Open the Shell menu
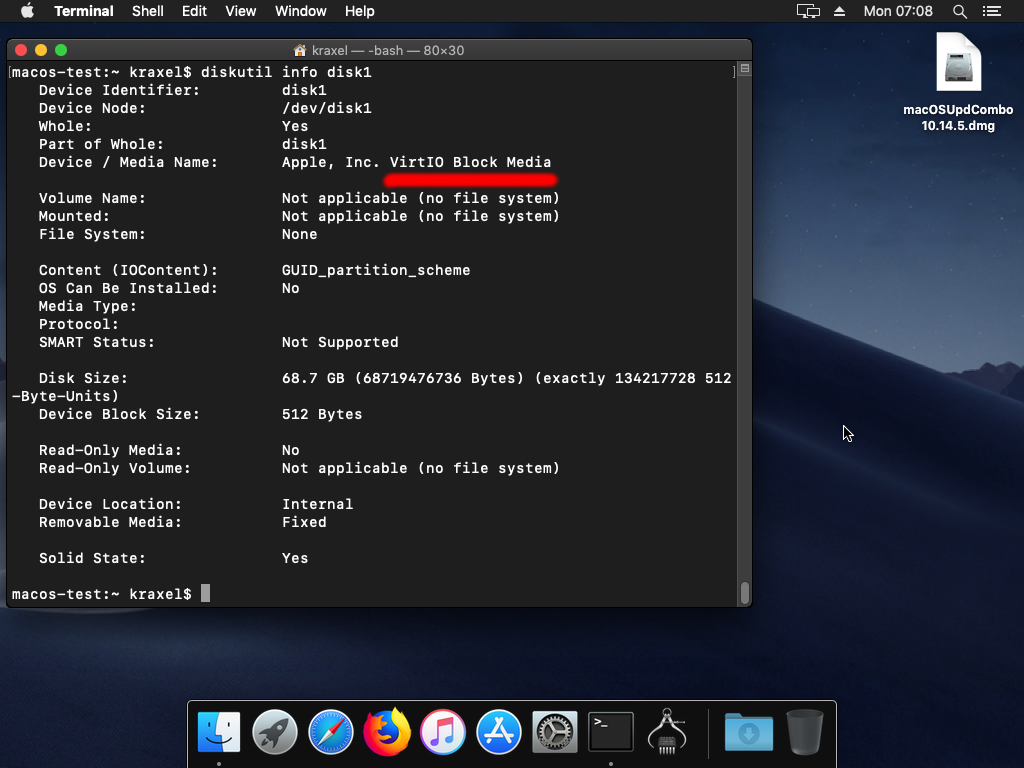This screenshot has height=768, width=1024. click(x=148, y=11)
